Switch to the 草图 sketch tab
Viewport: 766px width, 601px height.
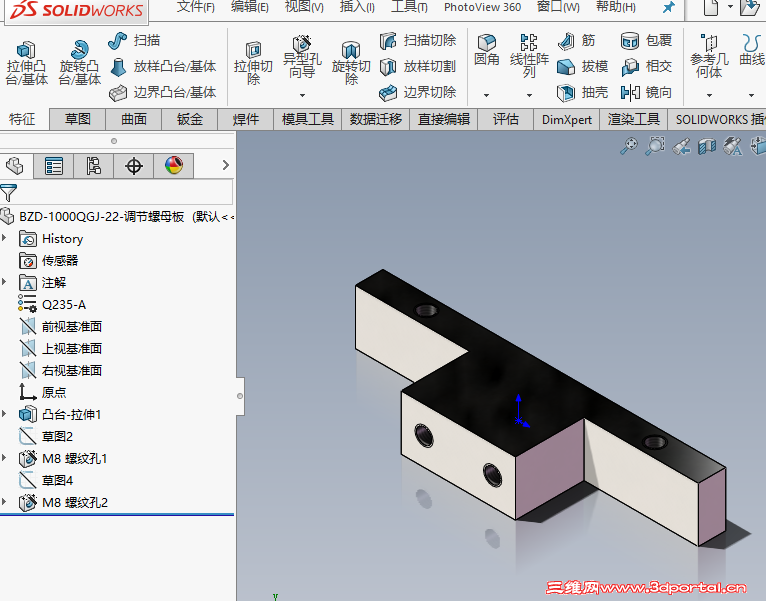(78, 119)
